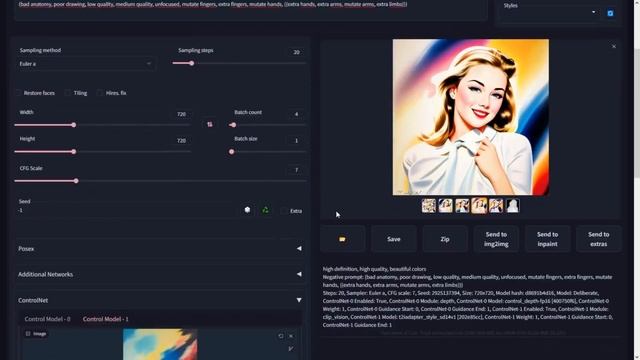The height and width of the screenshot is (360, 640).
Task: Click the undo icon on the ControlNet image
Action: 281,336
